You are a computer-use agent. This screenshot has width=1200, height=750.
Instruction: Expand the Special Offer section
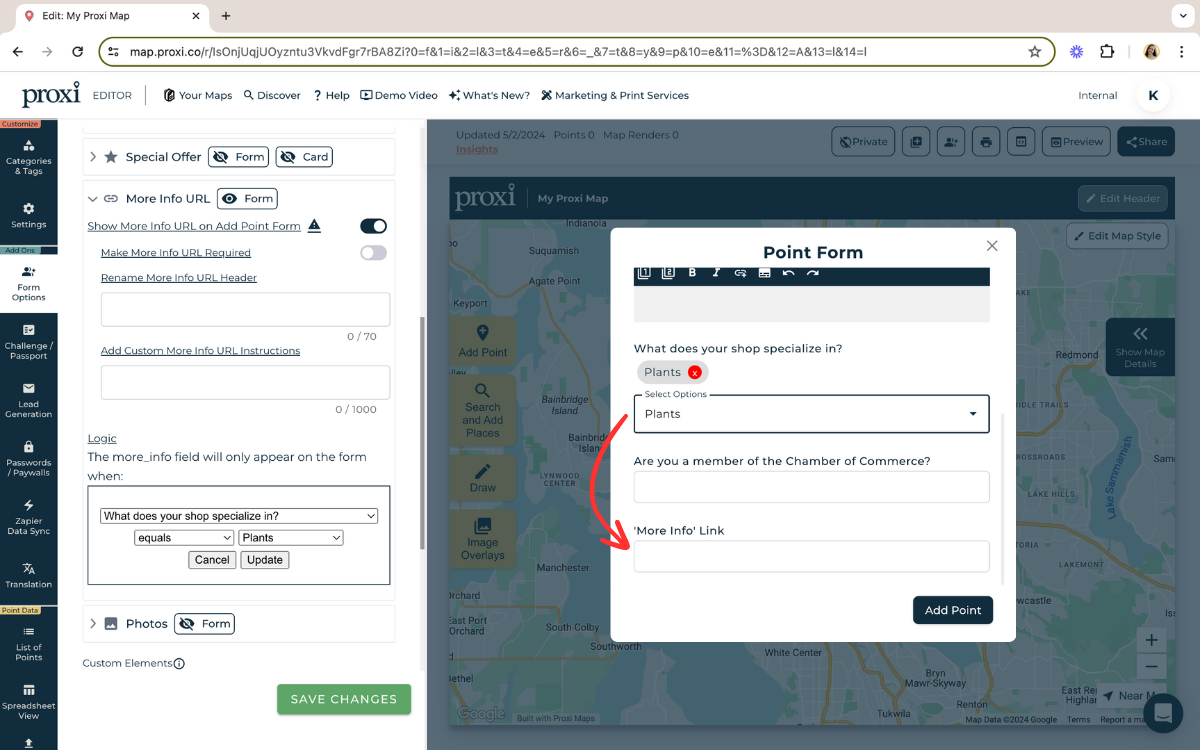pos(93,157)
